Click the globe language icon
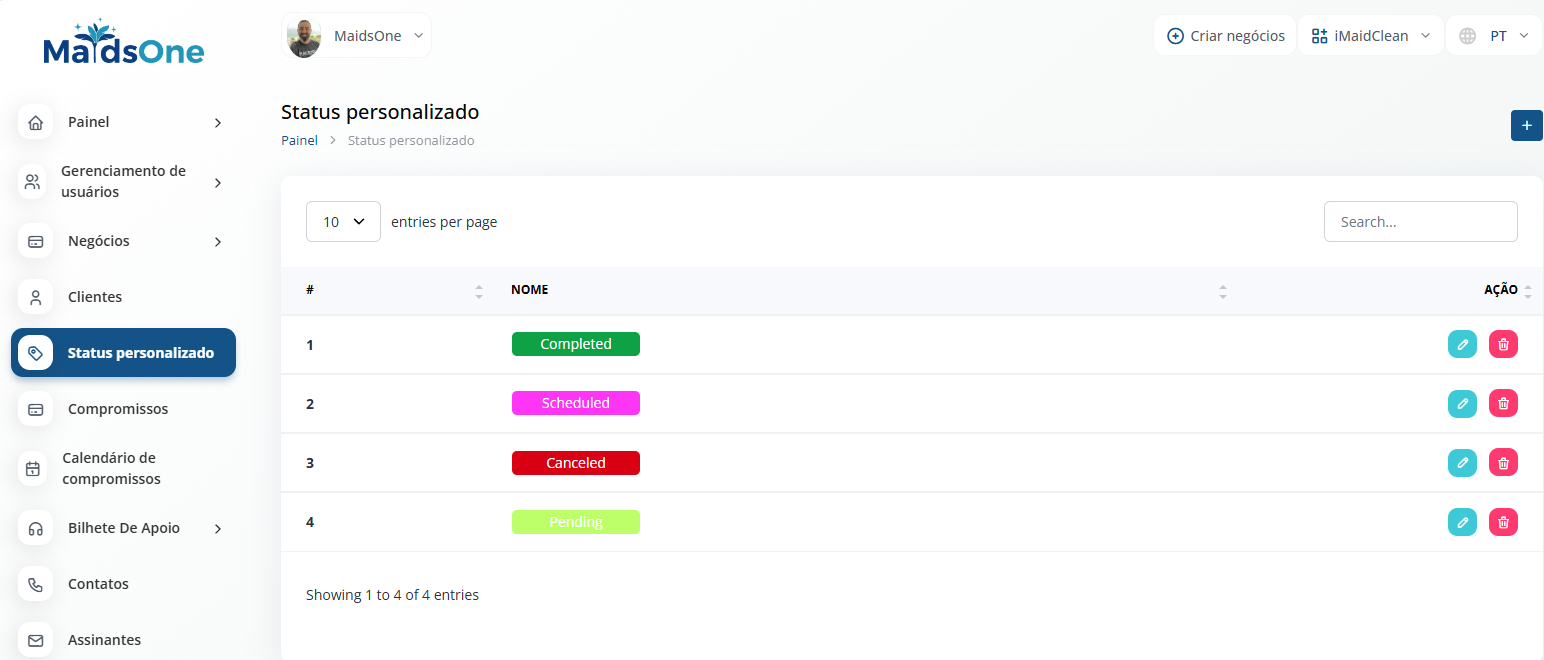The height and width of the screenshot is (660, 1544). point(1467,36)
